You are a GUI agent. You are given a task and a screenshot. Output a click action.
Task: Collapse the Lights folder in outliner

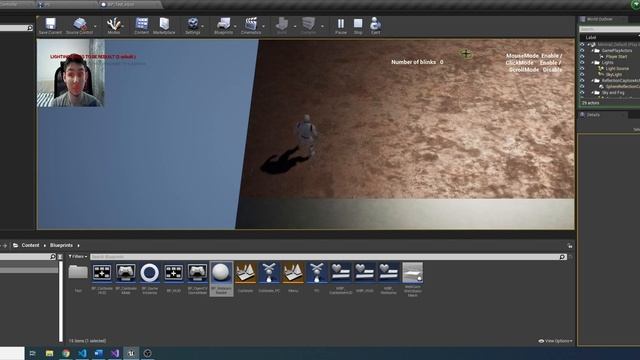point(593,62)
